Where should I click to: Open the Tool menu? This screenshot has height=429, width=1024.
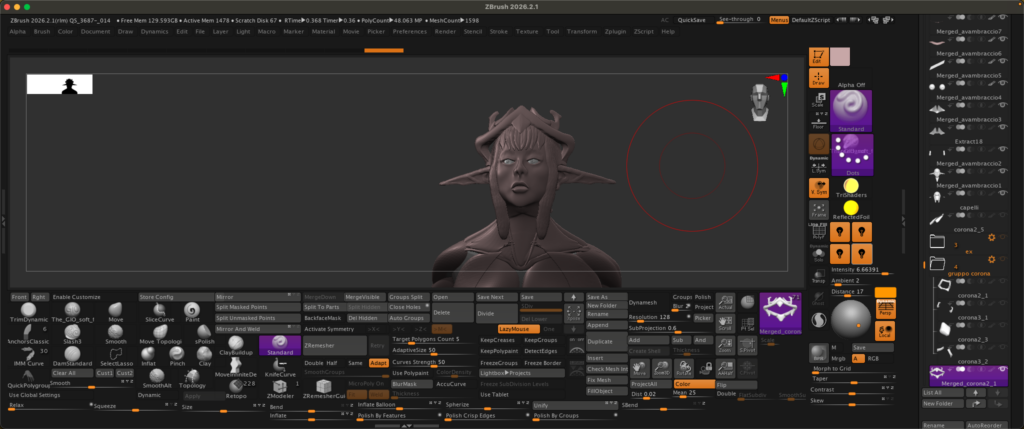(552, 31)
